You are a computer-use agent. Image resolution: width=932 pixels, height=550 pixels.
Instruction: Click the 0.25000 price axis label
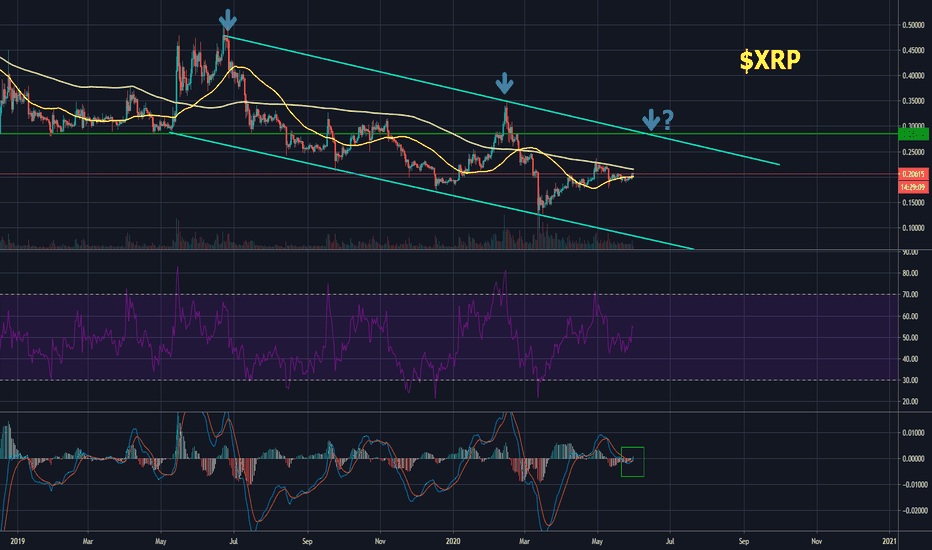[x=913, y=152]
